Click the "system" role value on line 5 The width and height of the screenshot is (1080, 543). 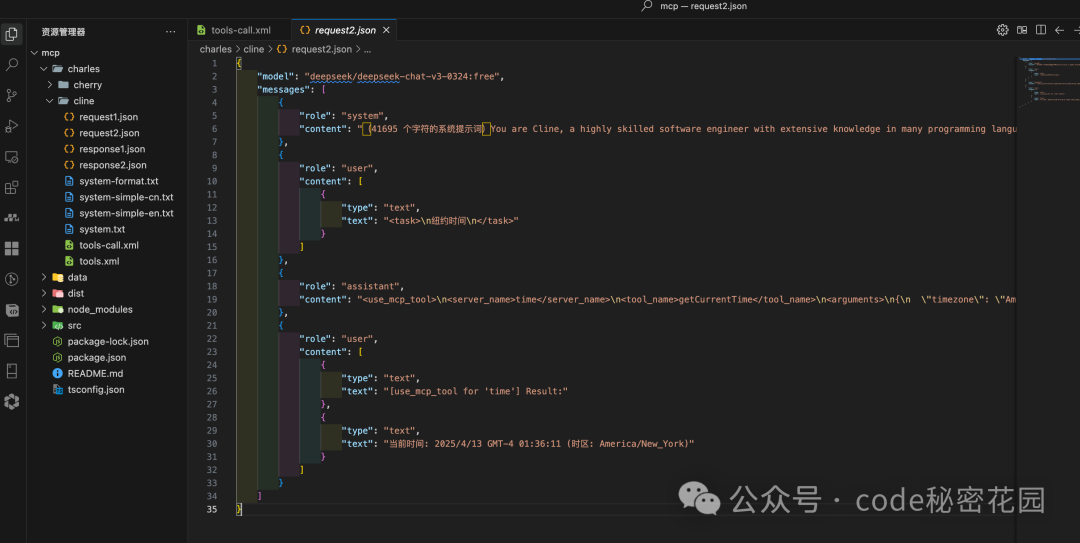pyautogui.click(x=362, y=116)
